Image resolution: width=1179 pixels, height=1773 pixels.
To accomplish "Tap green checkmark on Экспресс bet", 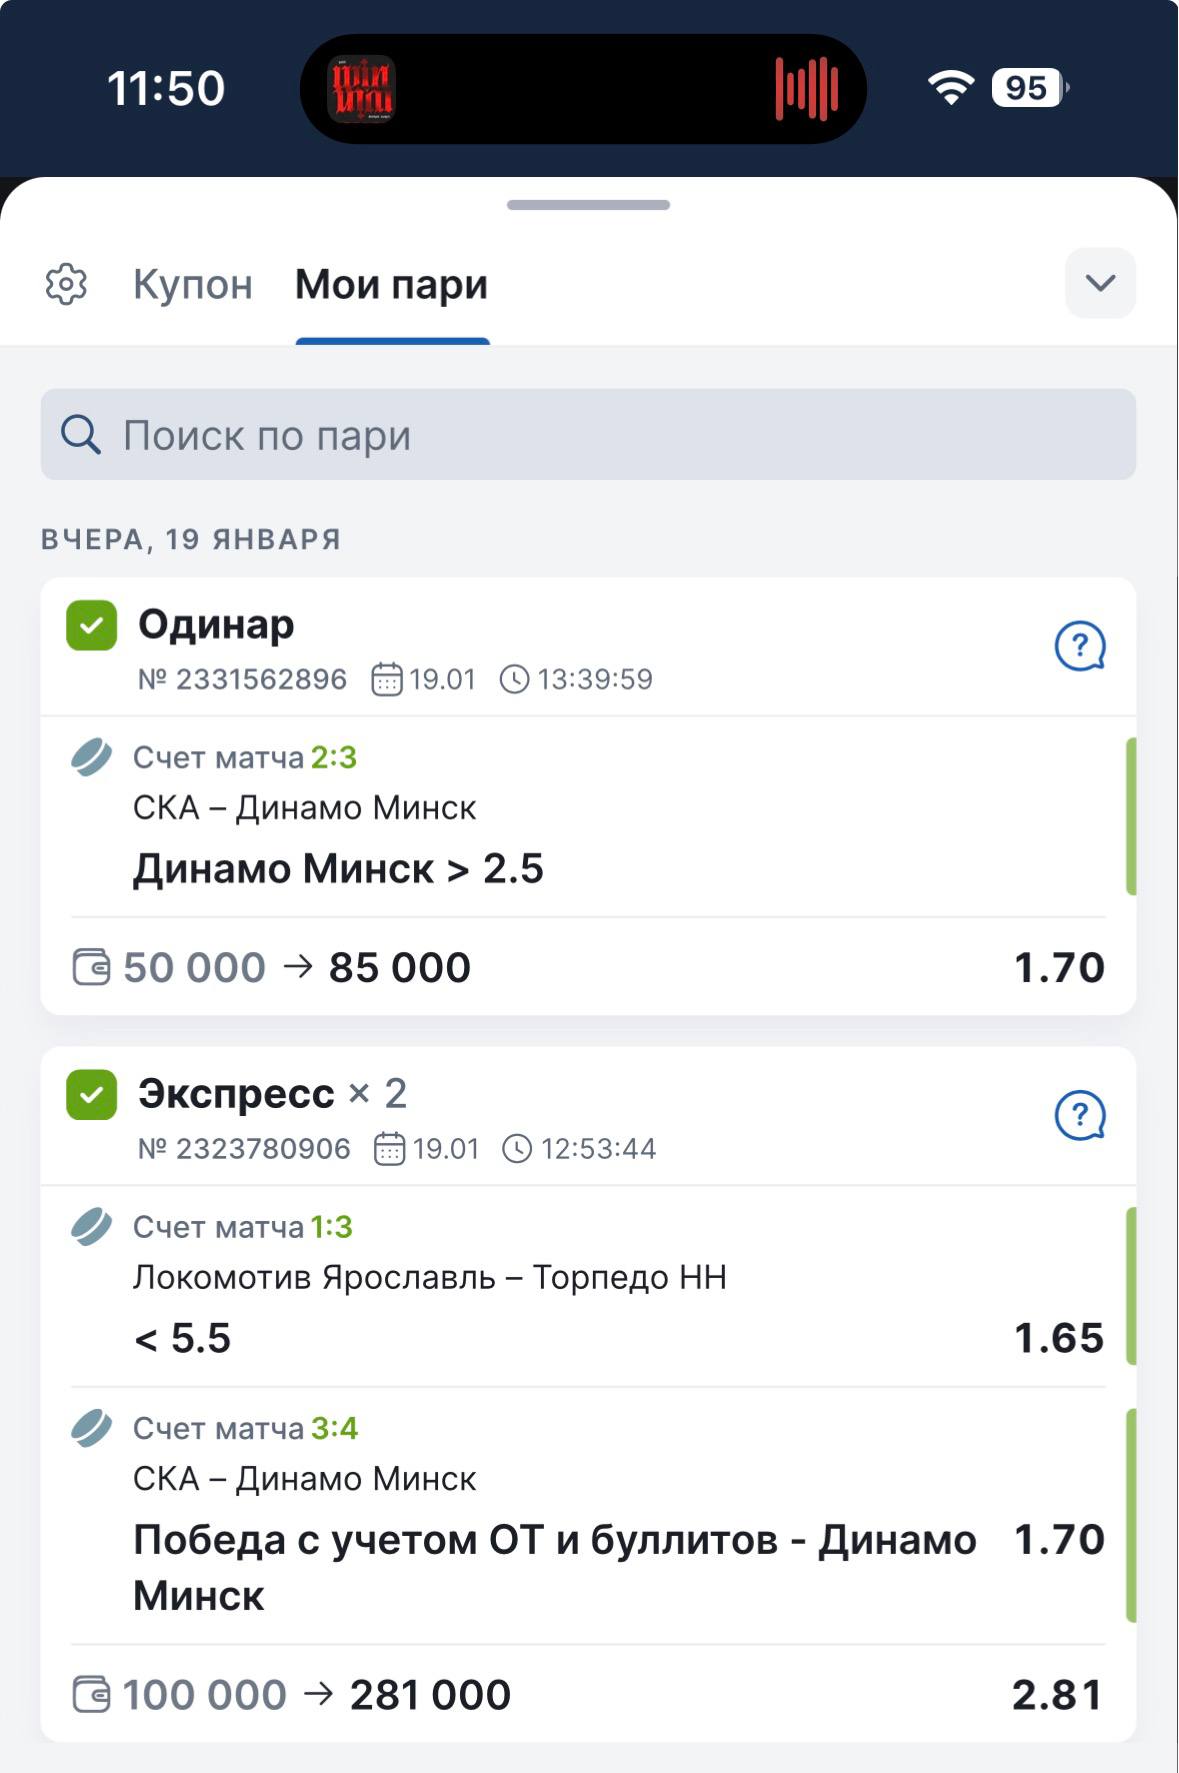I will point(91,1095).
